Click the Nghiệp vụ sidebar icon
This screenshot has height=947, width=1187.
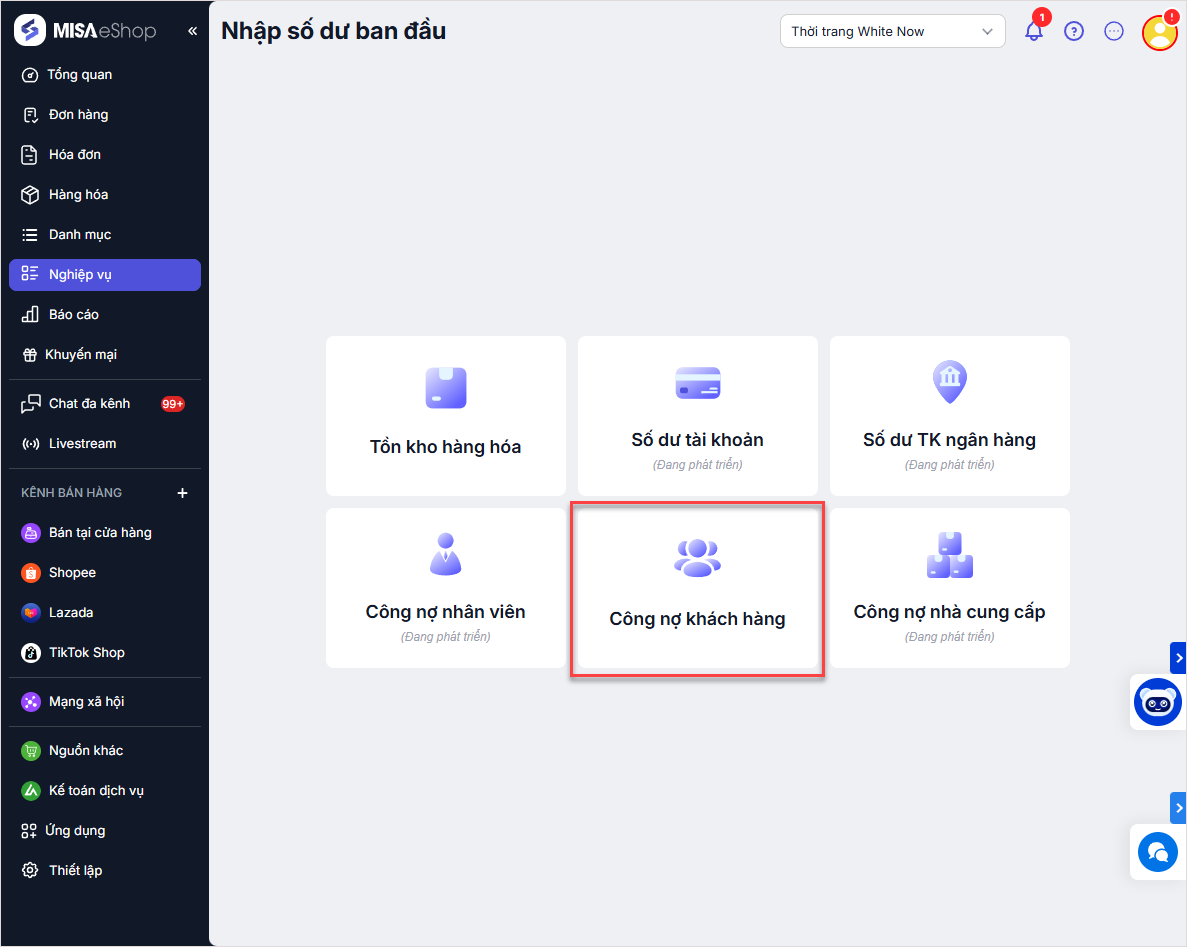click(30, 274)
